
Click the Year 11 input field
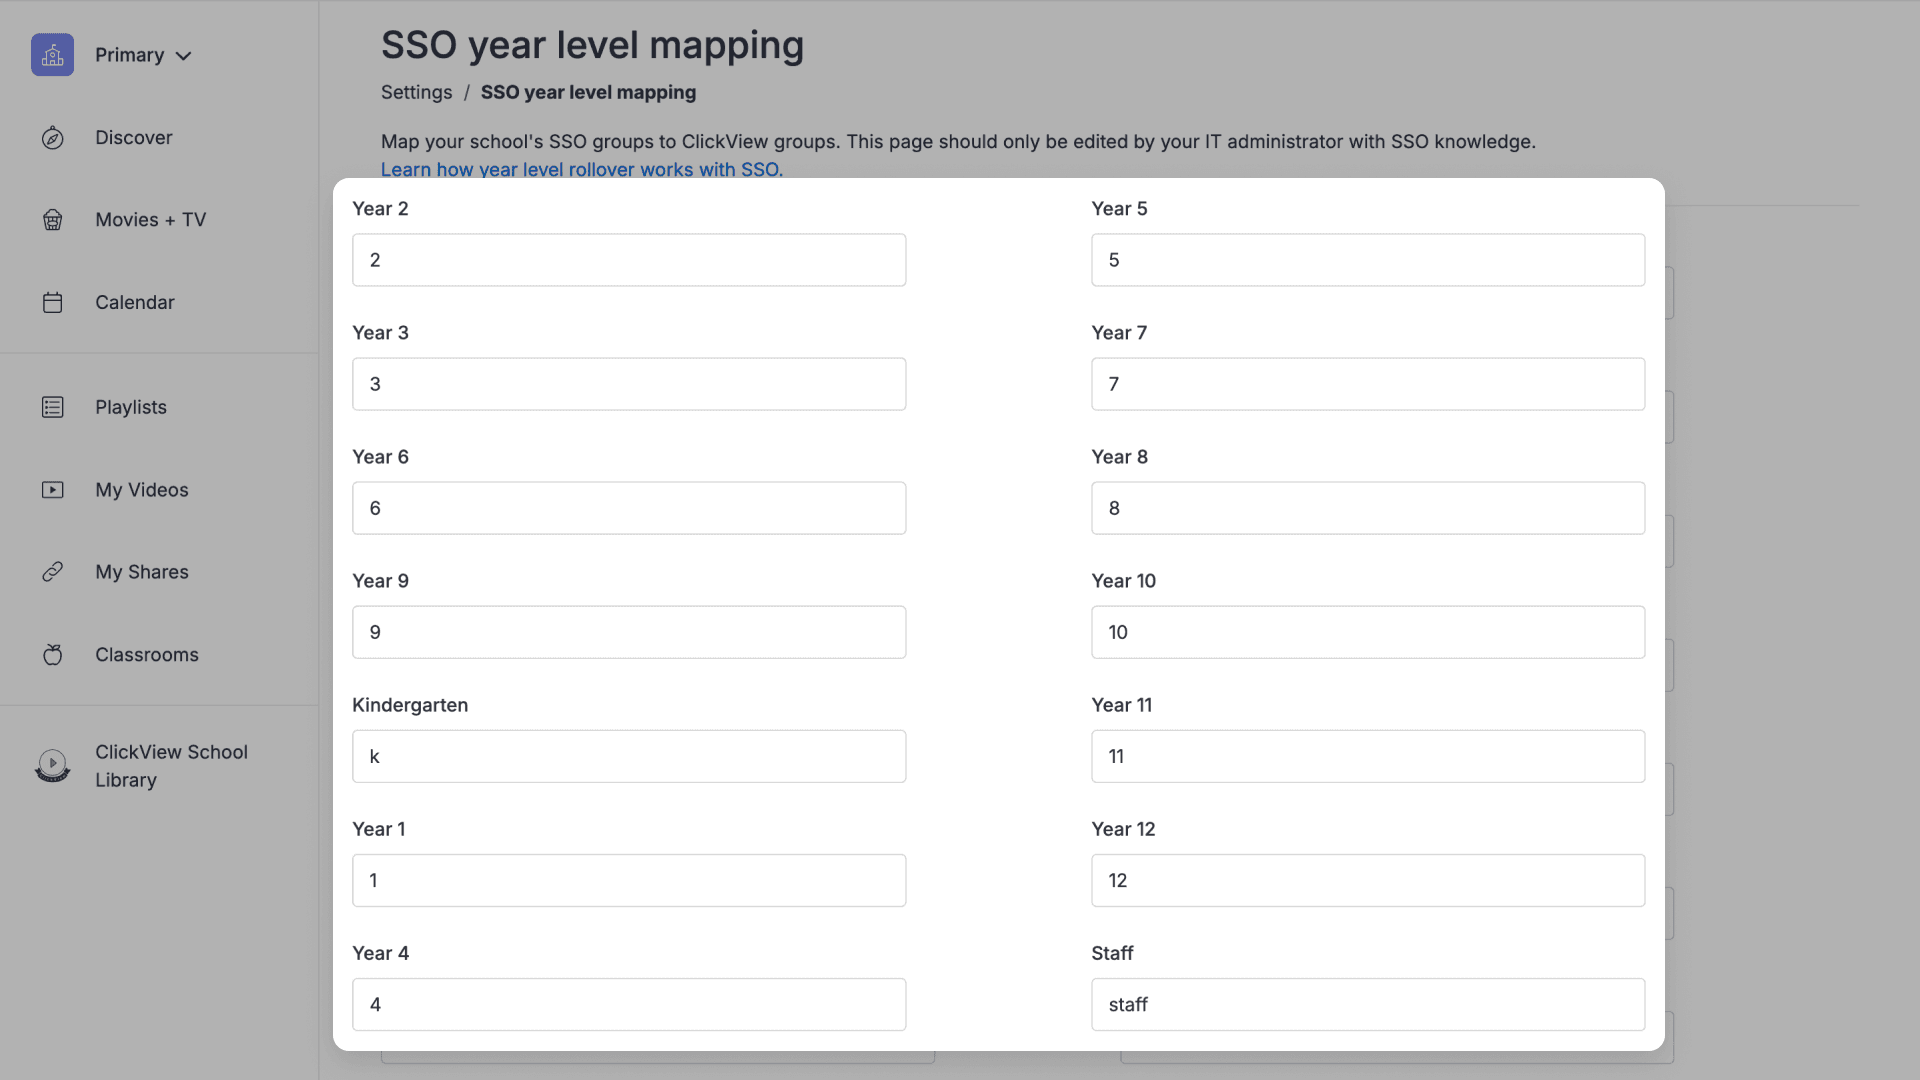click(x=1368, y=756)
